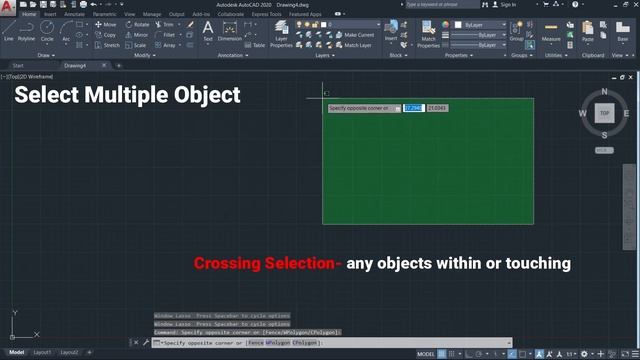
Task: Expand the Utilities panel
Action: [556, 55]
